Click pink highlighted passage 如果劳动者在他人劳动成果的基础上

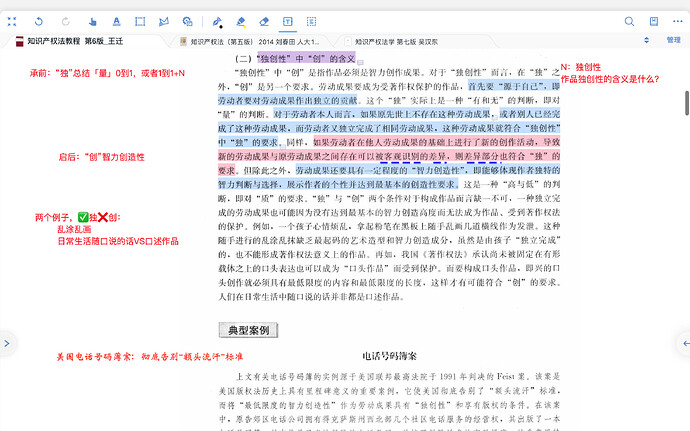coord(389,156)
